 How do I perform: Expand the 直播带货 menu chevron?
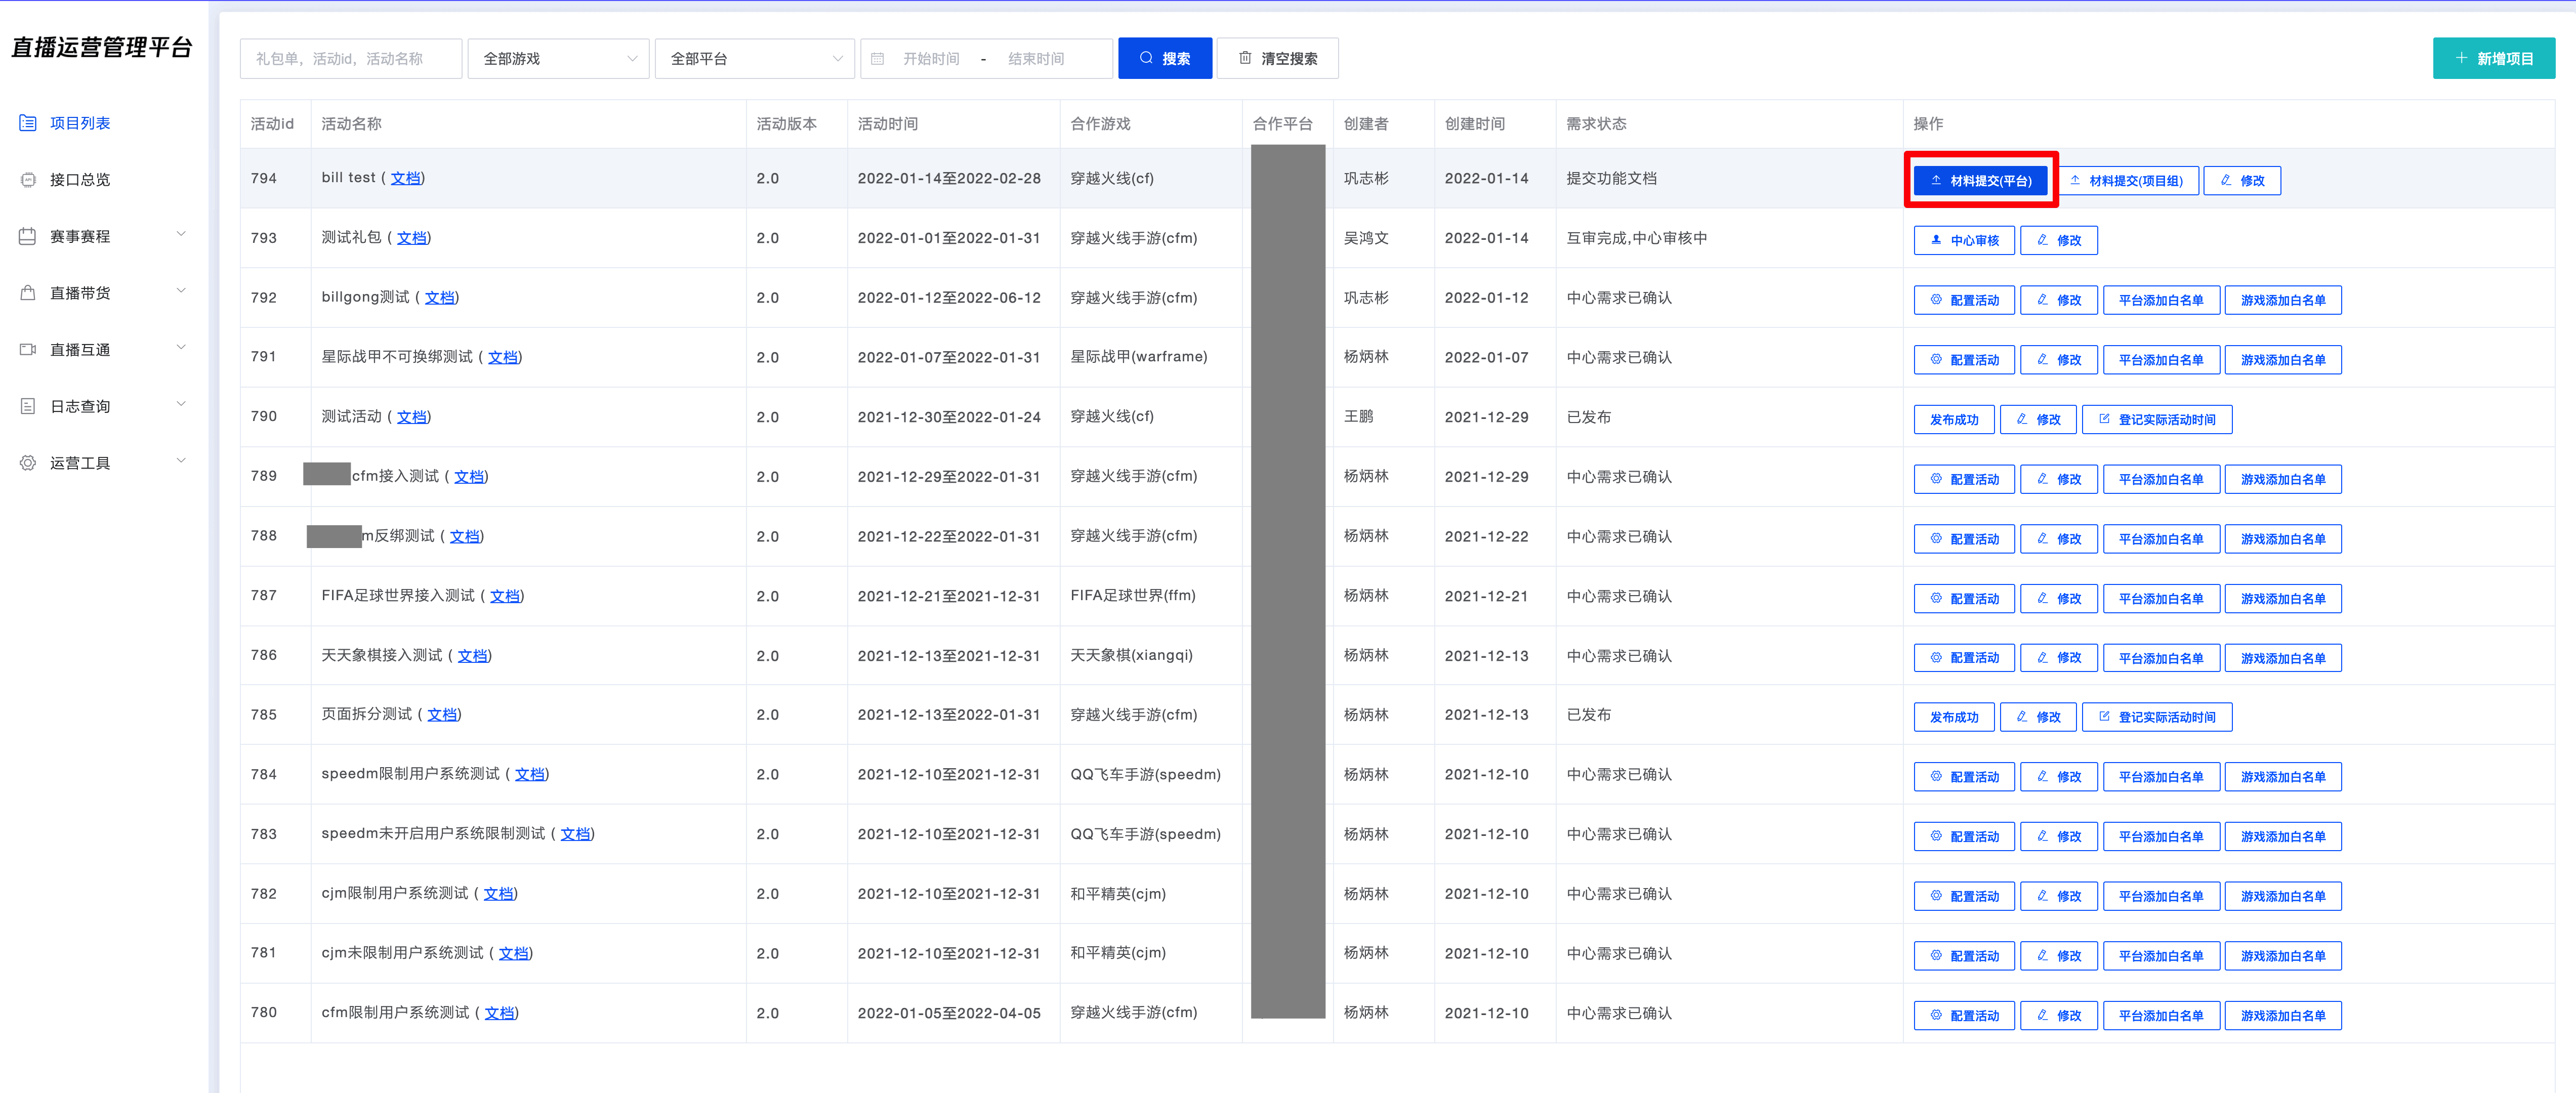click(x=181, y=292)
